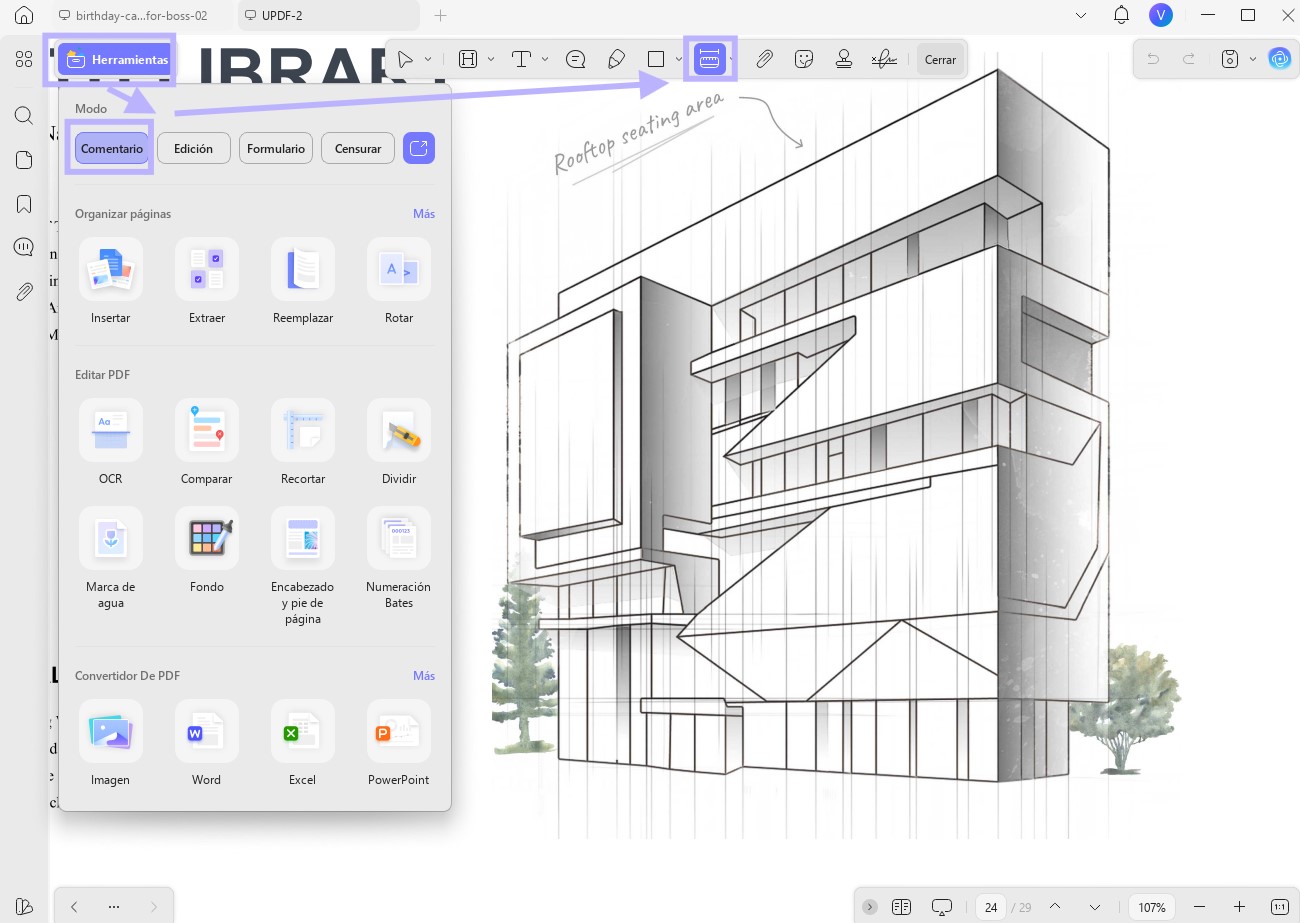This screenshot has height=923, width=1300.
Task: Select the pencil highlighter tool
Action: tap(617, 59)
